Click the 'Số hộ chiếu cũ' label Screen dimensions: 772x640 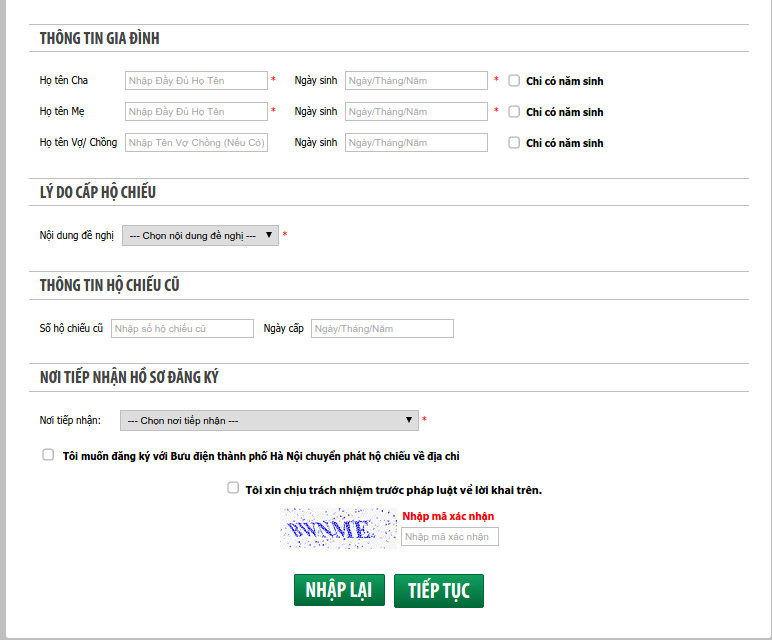[71, 328]
